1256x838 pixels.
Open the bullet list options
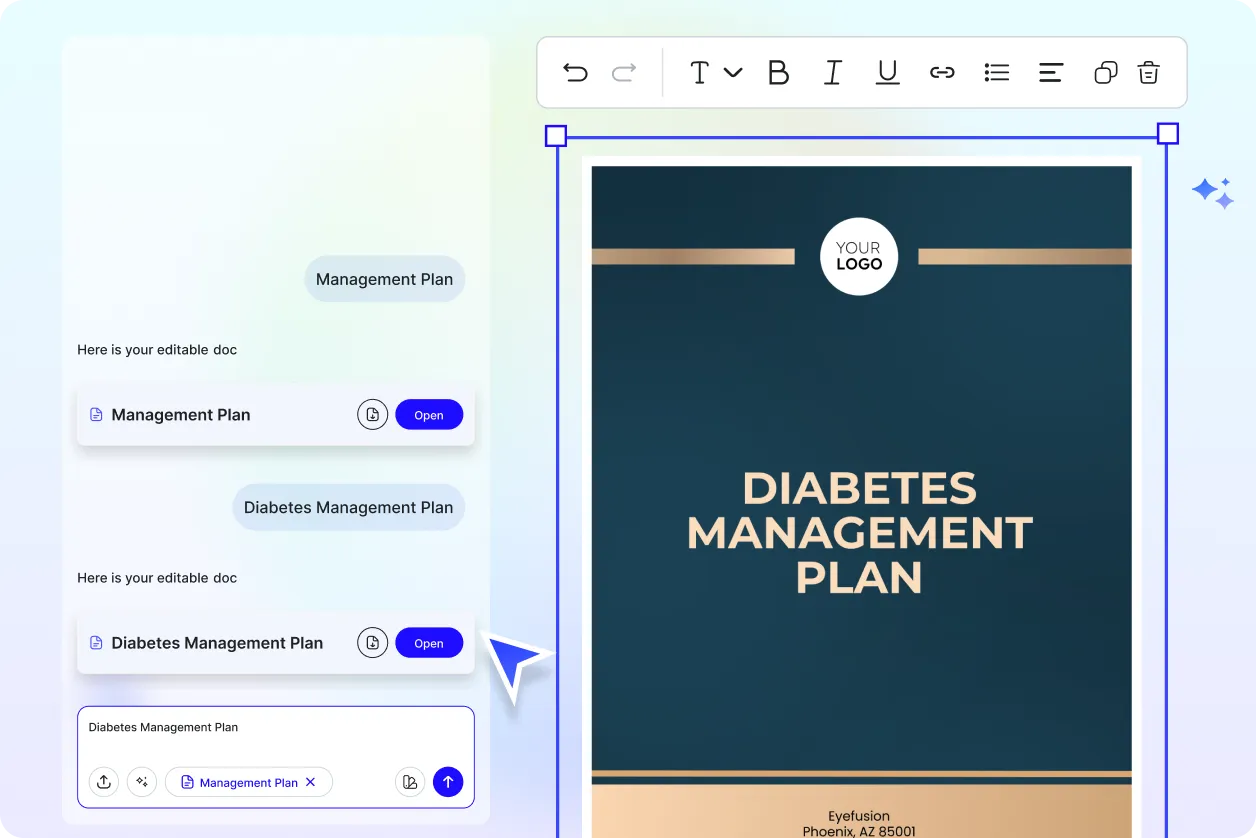[x=996, y=72]
